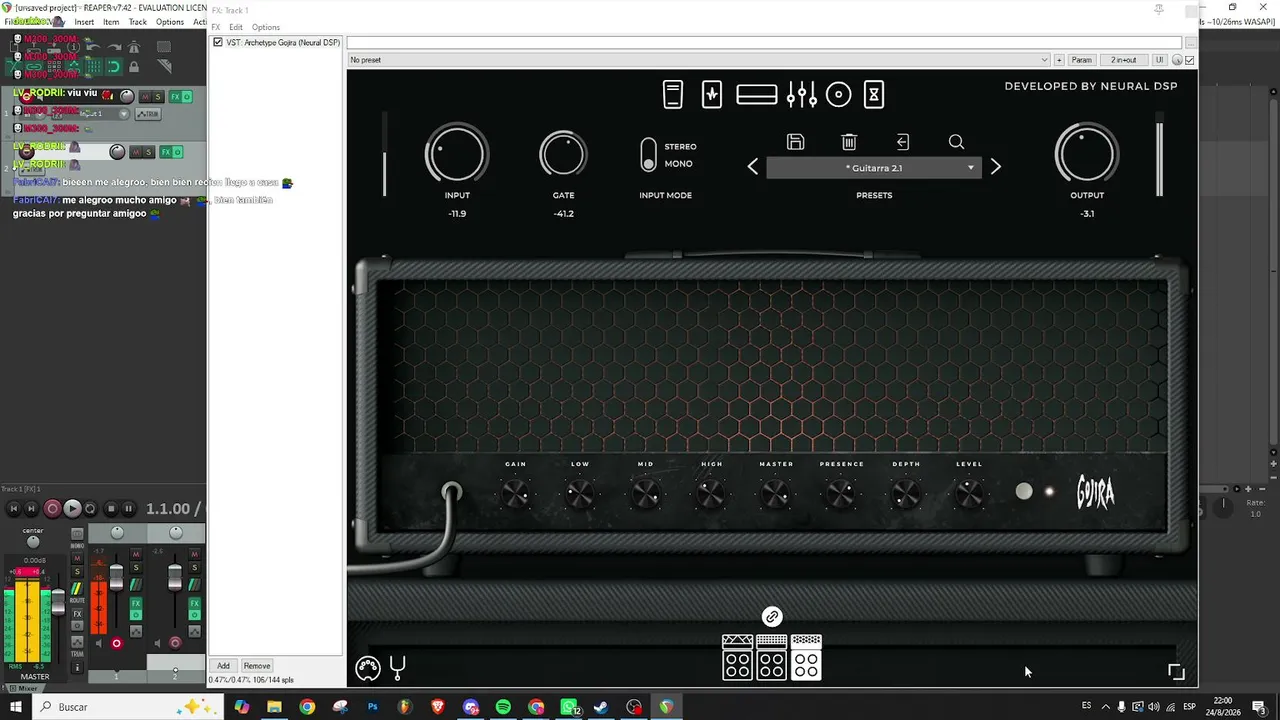Open the FX menu in the FX window
1280x720 pixels.
[215, 27]
